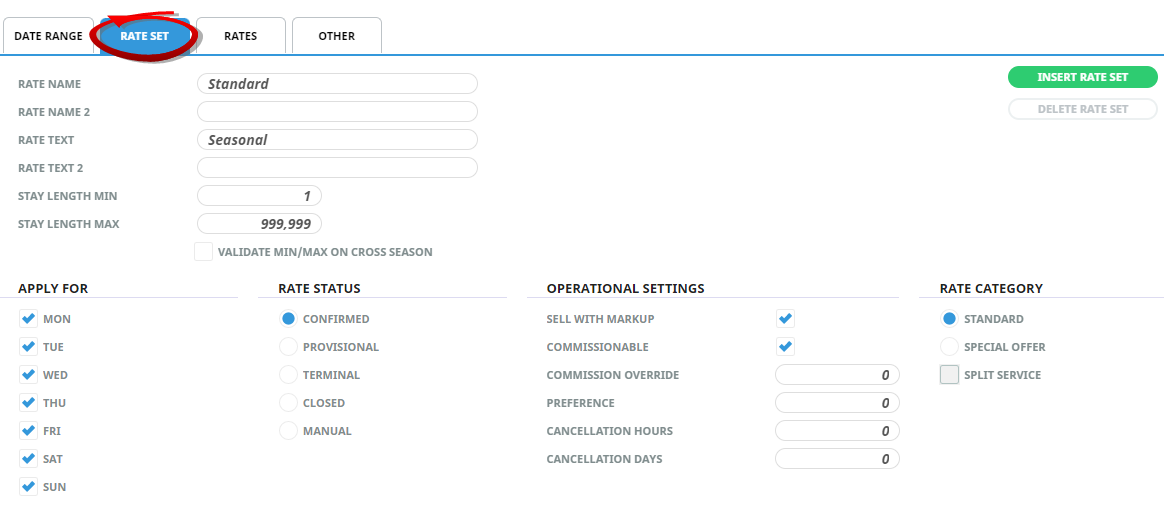Enable Validate Min/Max on Cross Season
1164x508 pixels.
pyautogui.click(x=204, y=252)
